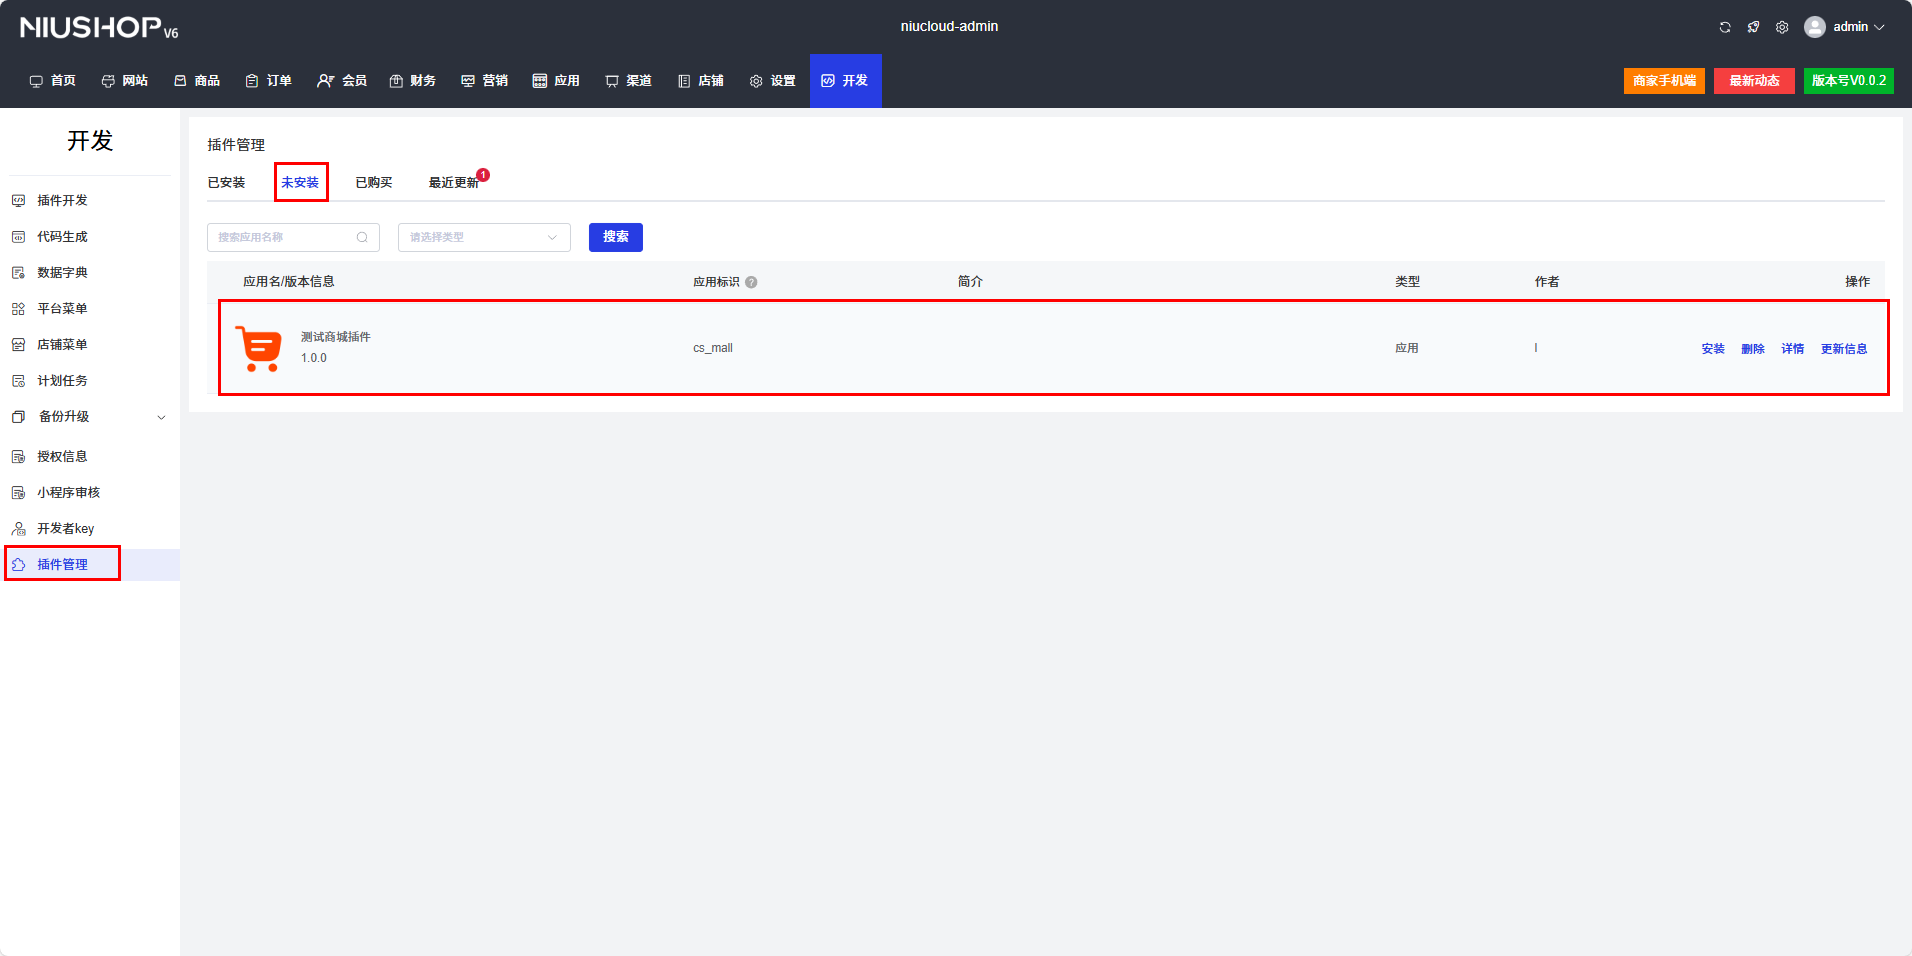Screen dimensions: 1912x956
Task: Click the orange shopping cart plugin icon
Action: click(x=259, y=348)
